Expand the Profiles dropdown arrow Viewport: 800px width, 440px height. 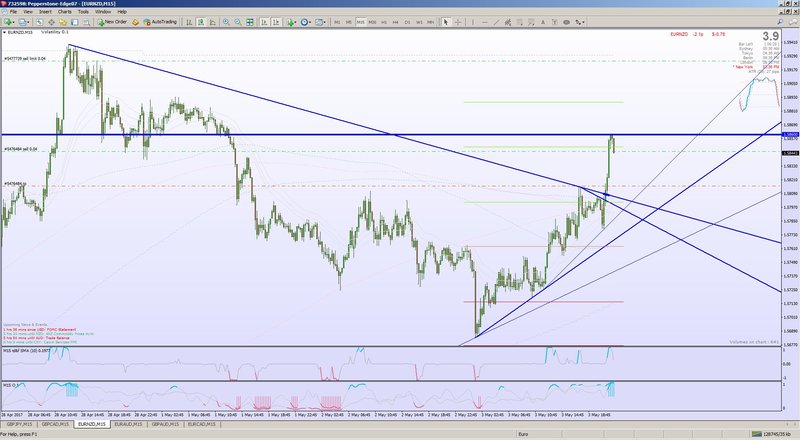click(x=28, y=22)
